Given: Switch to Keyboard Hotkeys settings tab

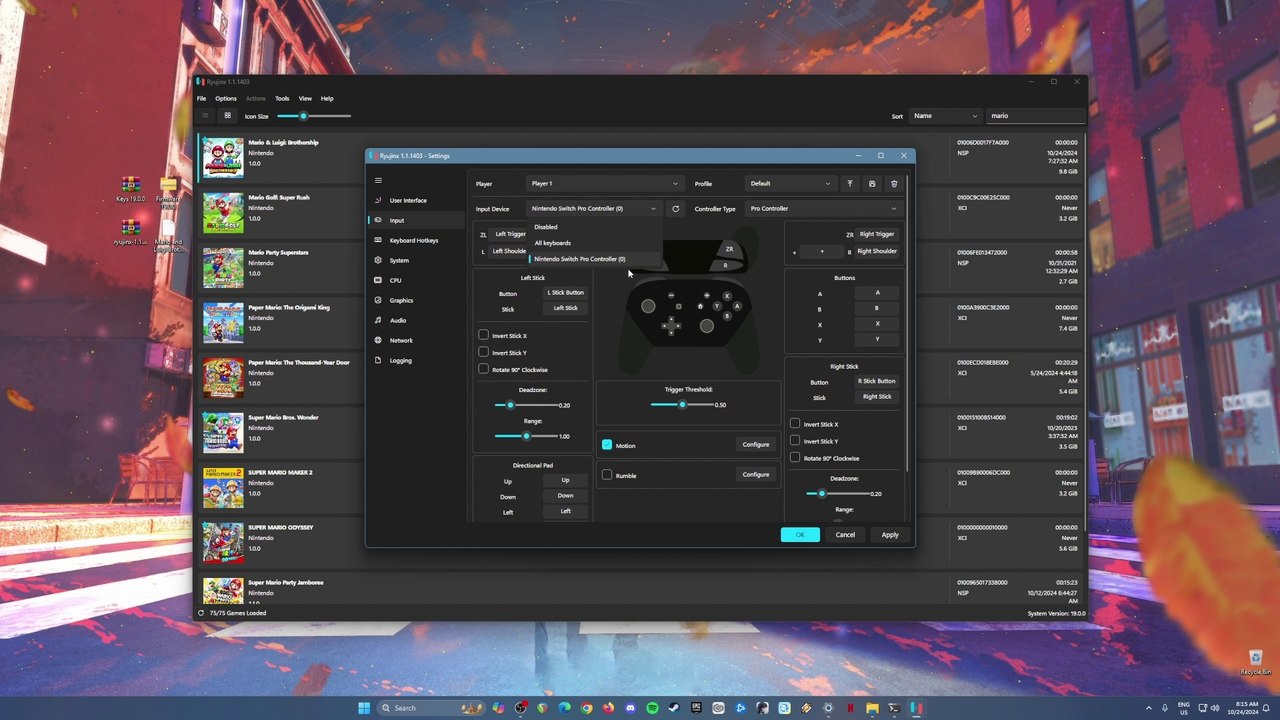Looking at the screenshot, I should (x=416, y=240).
